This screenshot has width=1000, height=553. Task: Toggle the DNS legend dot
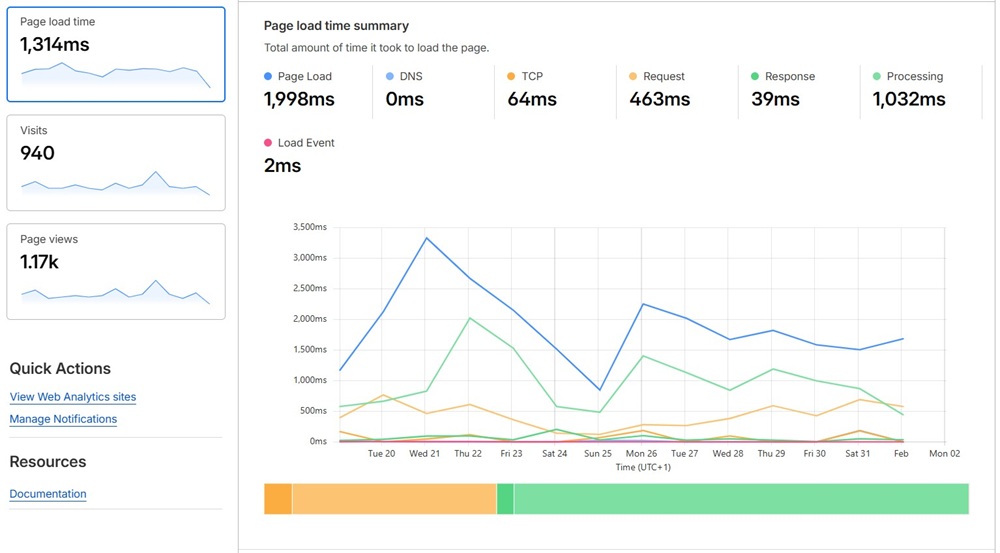point(390,76)
